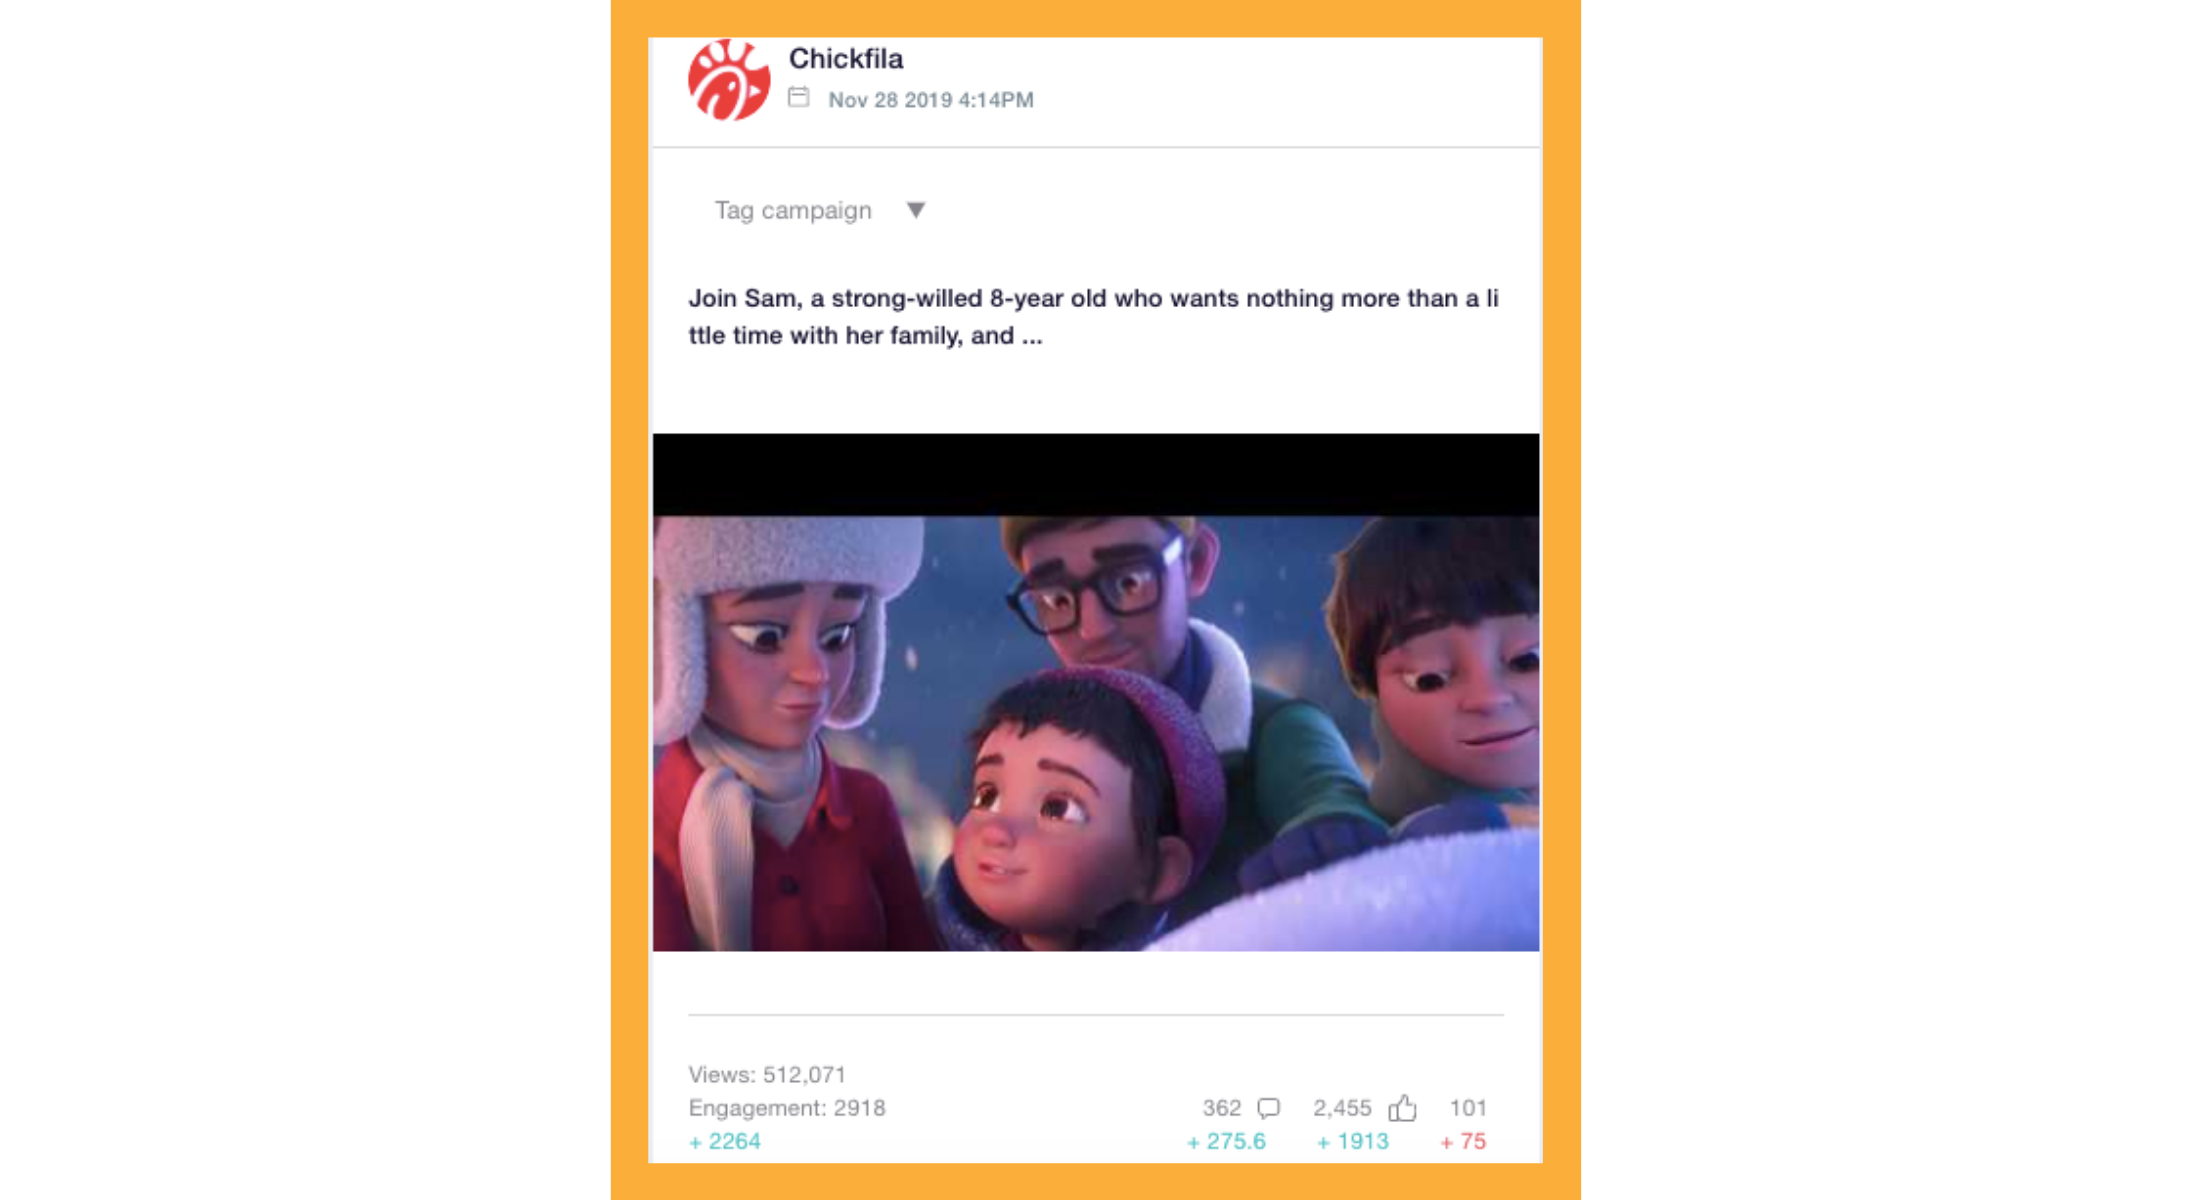Click the Engagement: 2918 stat
The height and width of the screenshot is (1200, 2190).
click(787, 1108)
